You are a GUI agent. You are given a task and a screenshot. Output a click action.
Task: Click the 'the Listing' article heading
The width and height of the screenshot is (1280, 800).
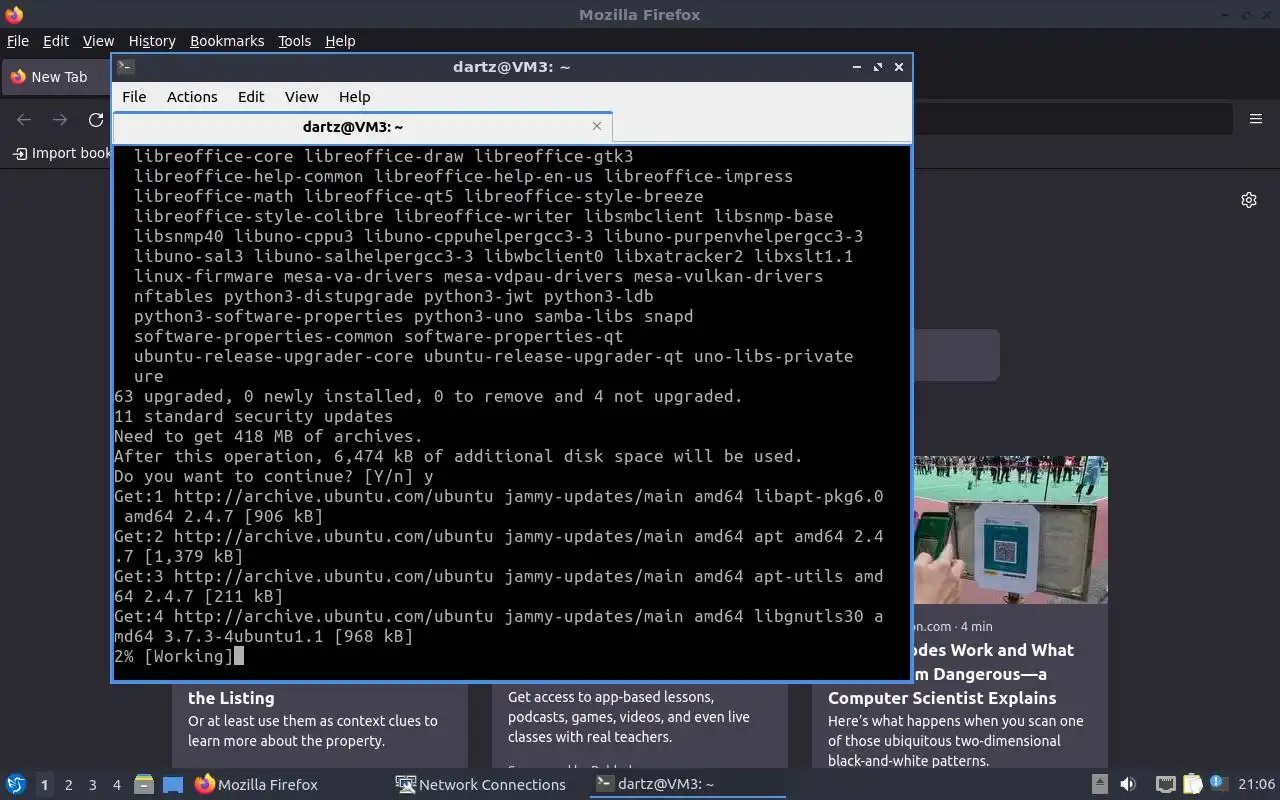pos(231,698)
